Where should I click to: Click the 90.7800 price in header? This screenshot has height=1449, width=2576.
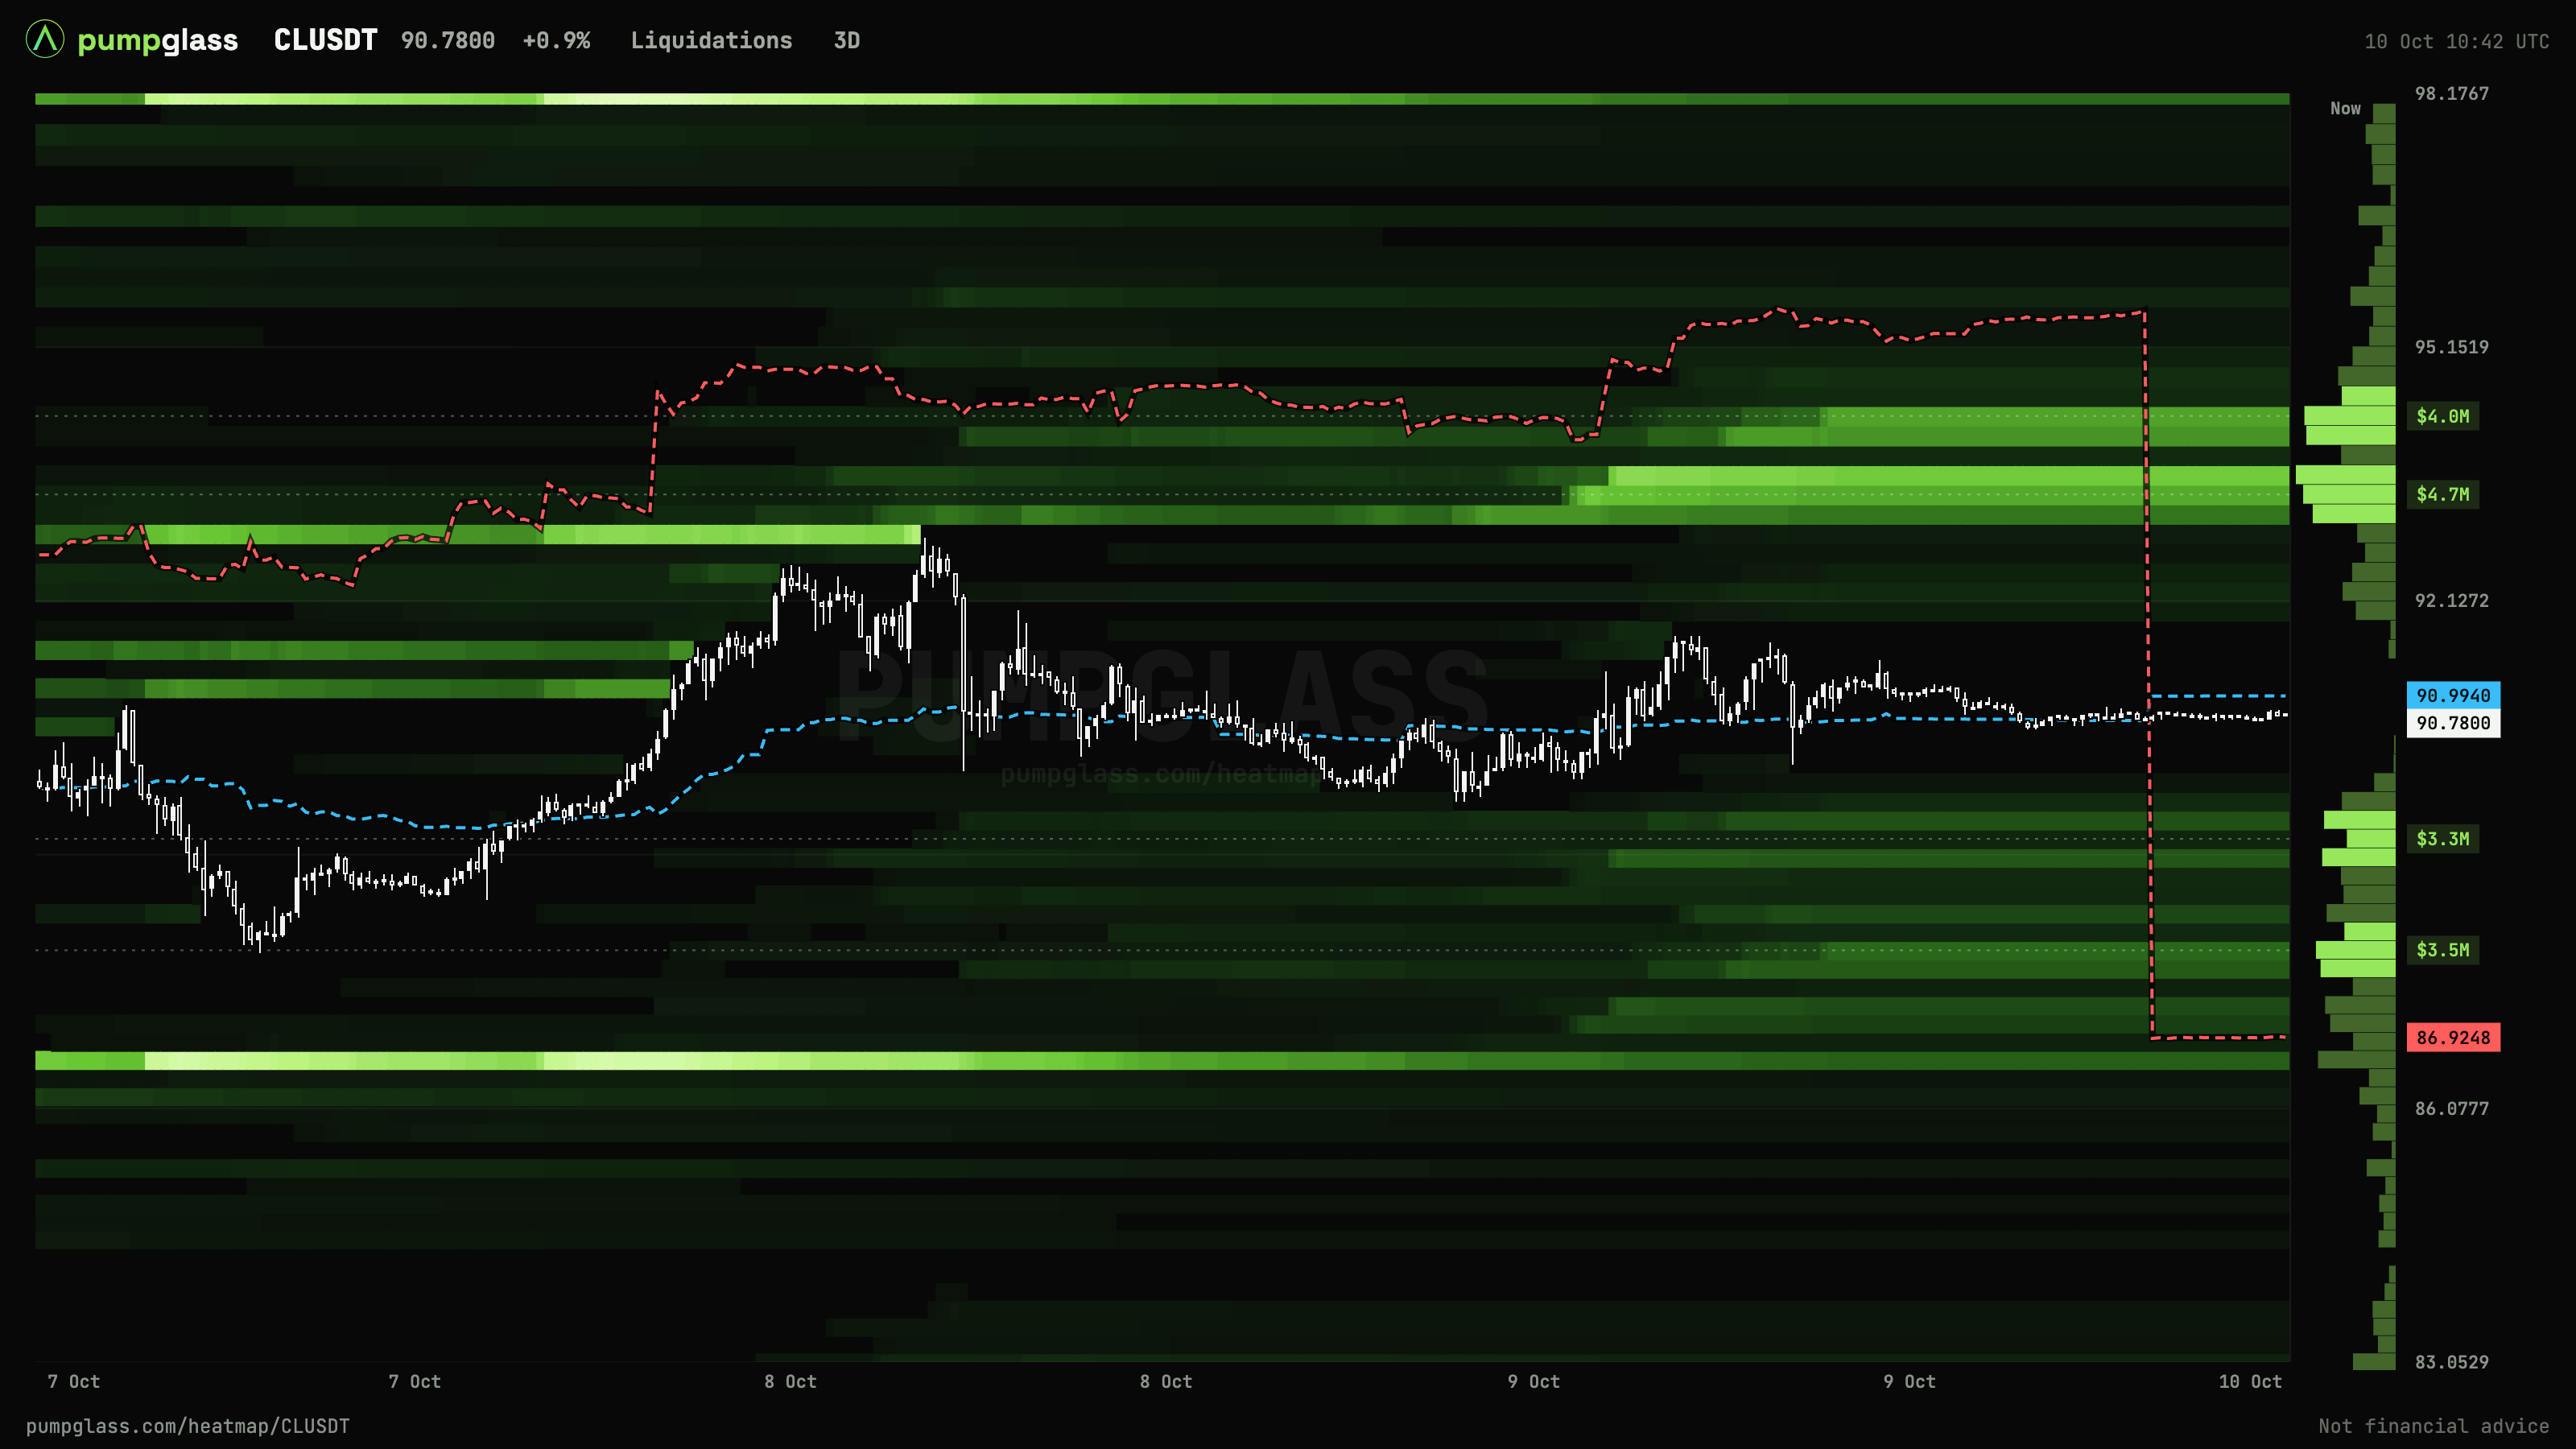coord(448,40)
